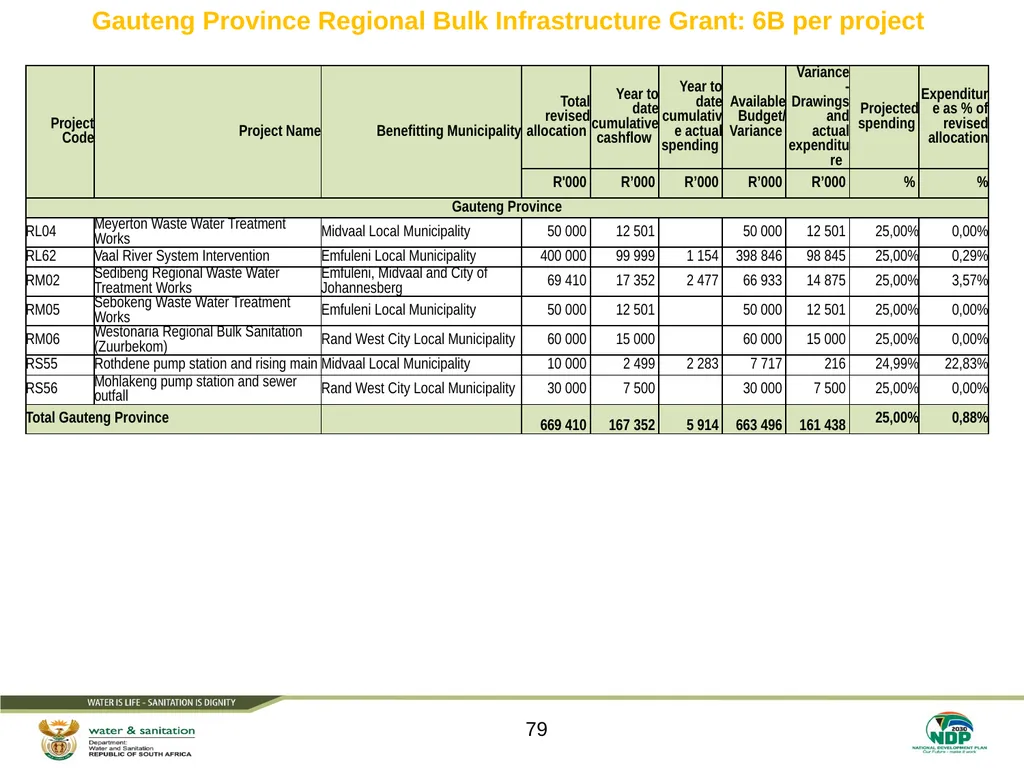This screenshot has height=768, width=1024.
Task: Click 'Rand West City Local Municipality' in RM06 row
Action: click(419, 340)
